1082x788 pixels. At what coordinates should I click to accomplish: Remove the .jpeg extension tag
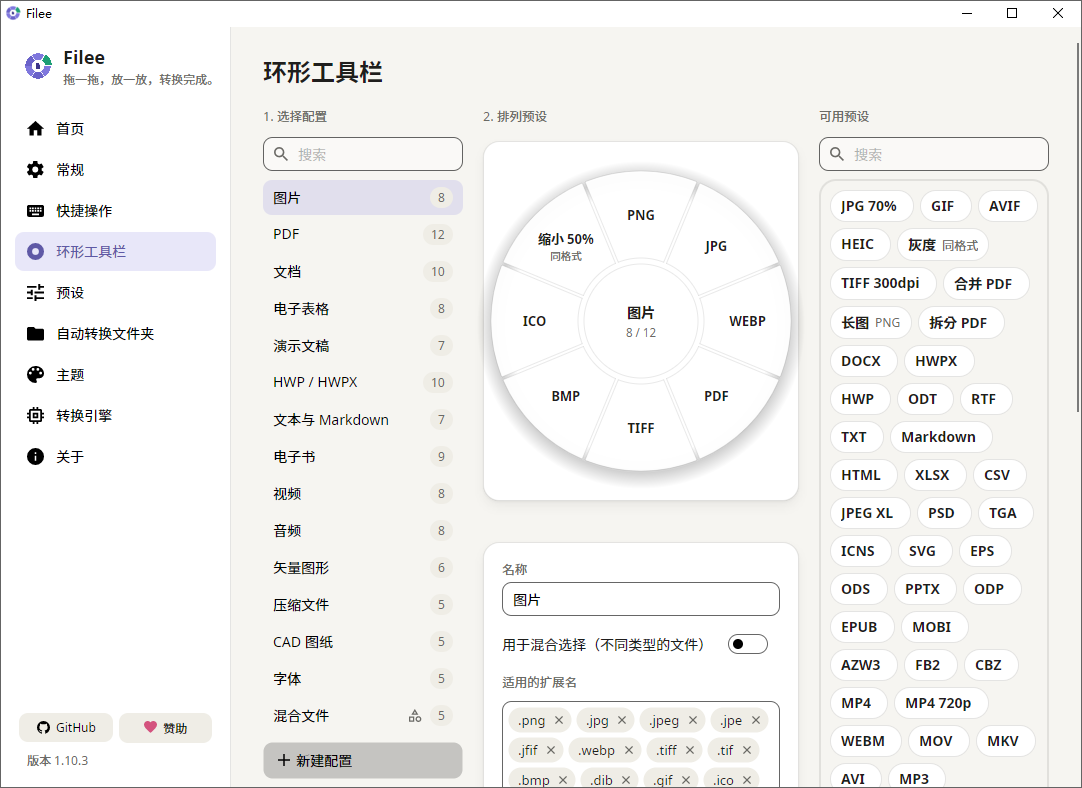pyautogui.click(x=693, y=720)
